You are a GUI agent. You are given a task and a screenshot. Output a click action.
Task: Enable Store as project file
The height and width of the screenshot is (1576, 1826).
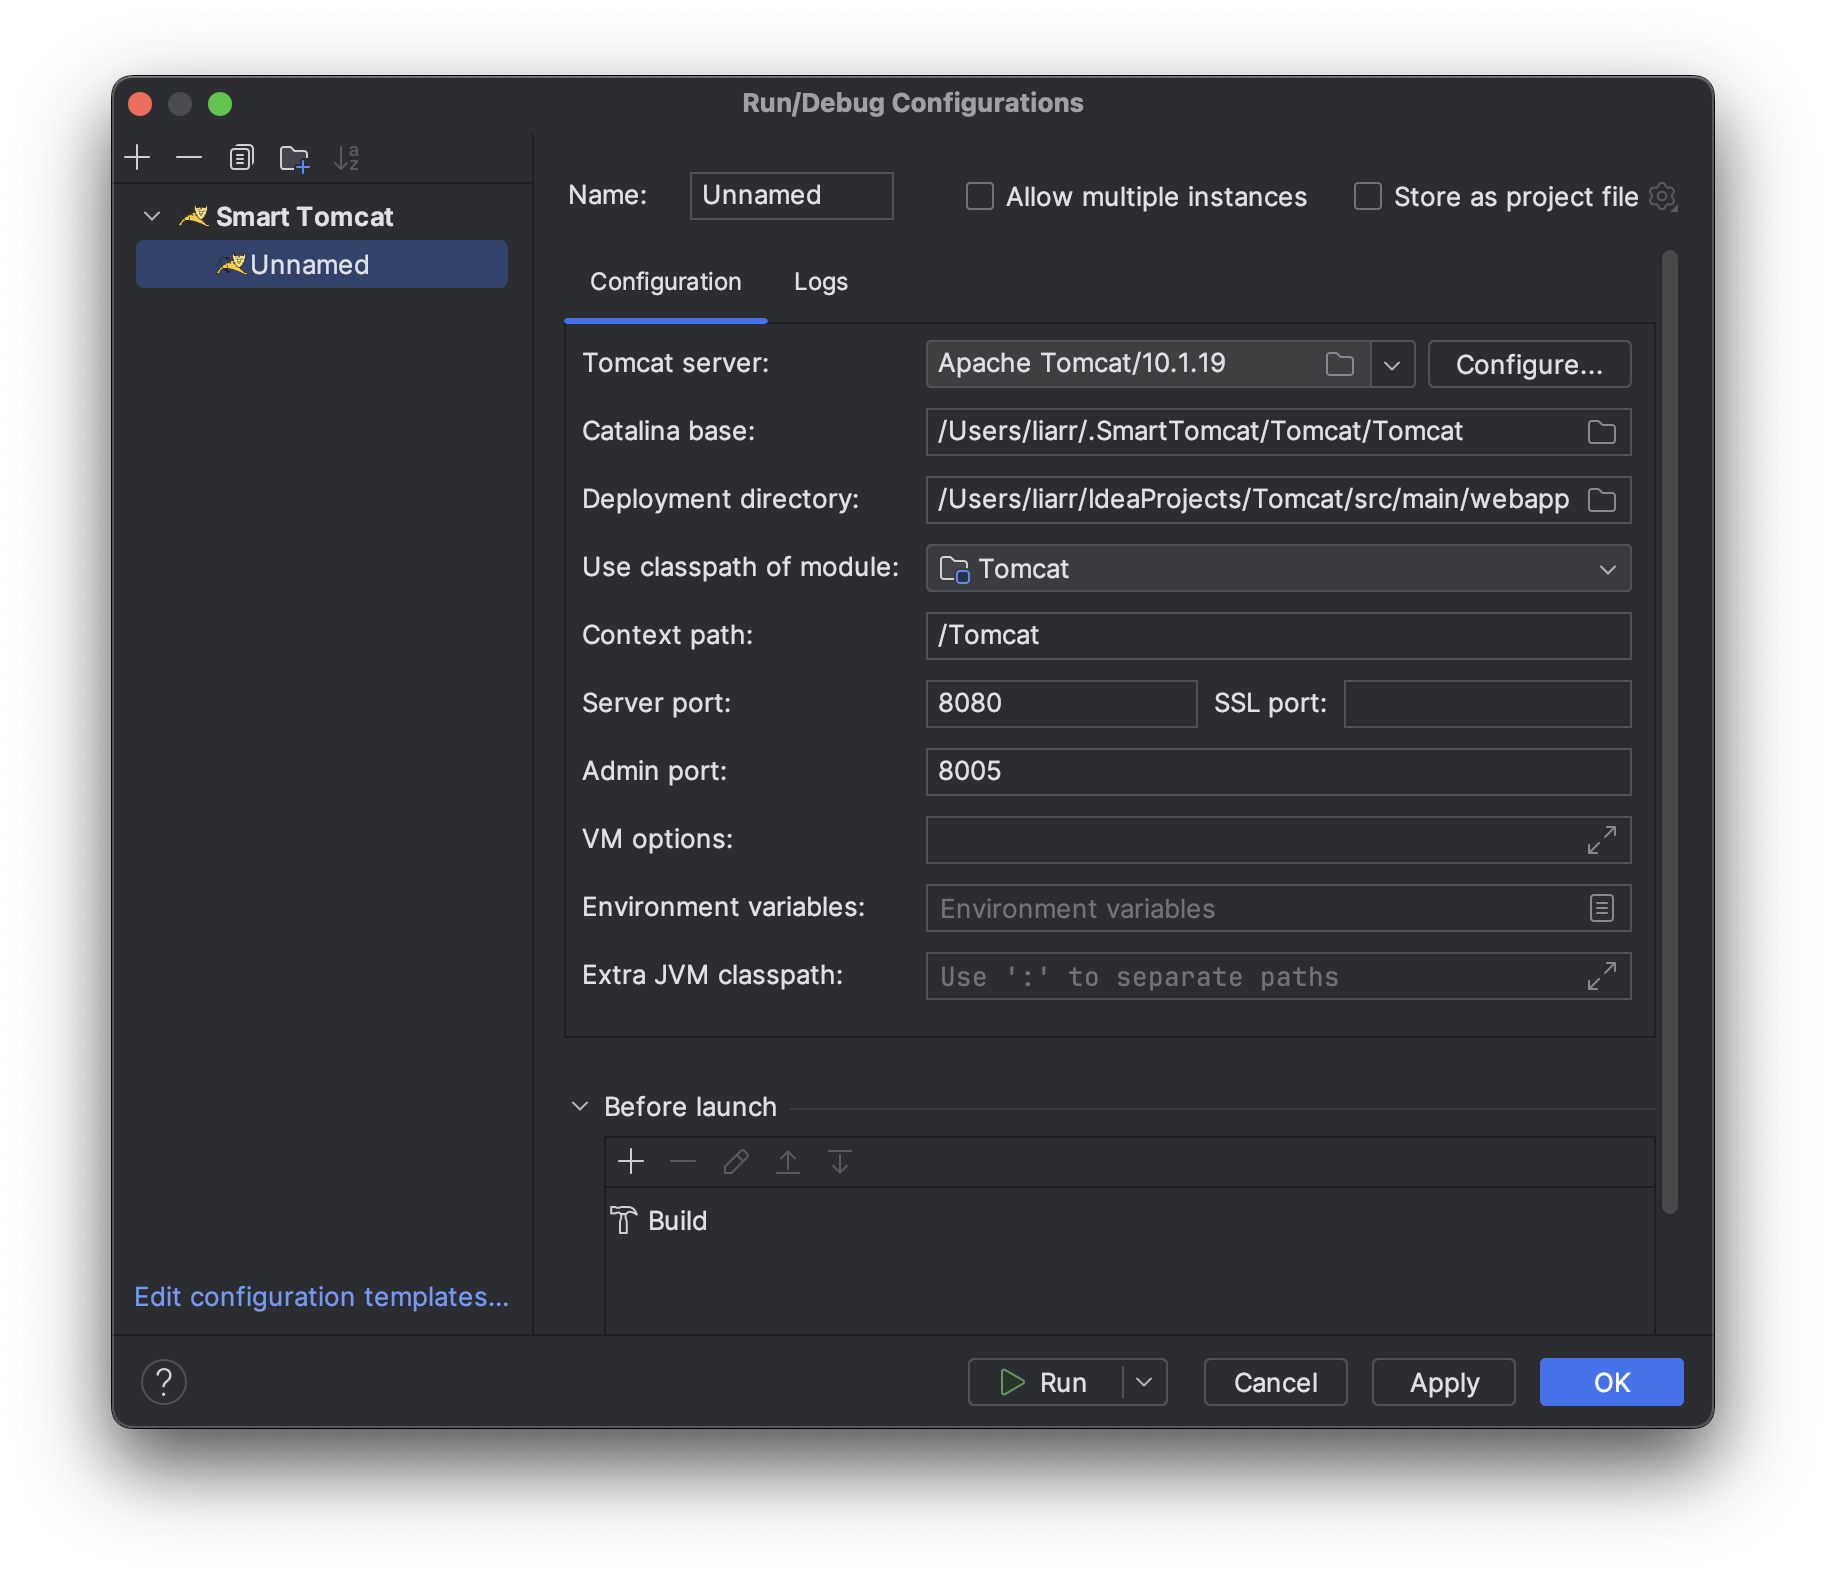coord(1368,196)
